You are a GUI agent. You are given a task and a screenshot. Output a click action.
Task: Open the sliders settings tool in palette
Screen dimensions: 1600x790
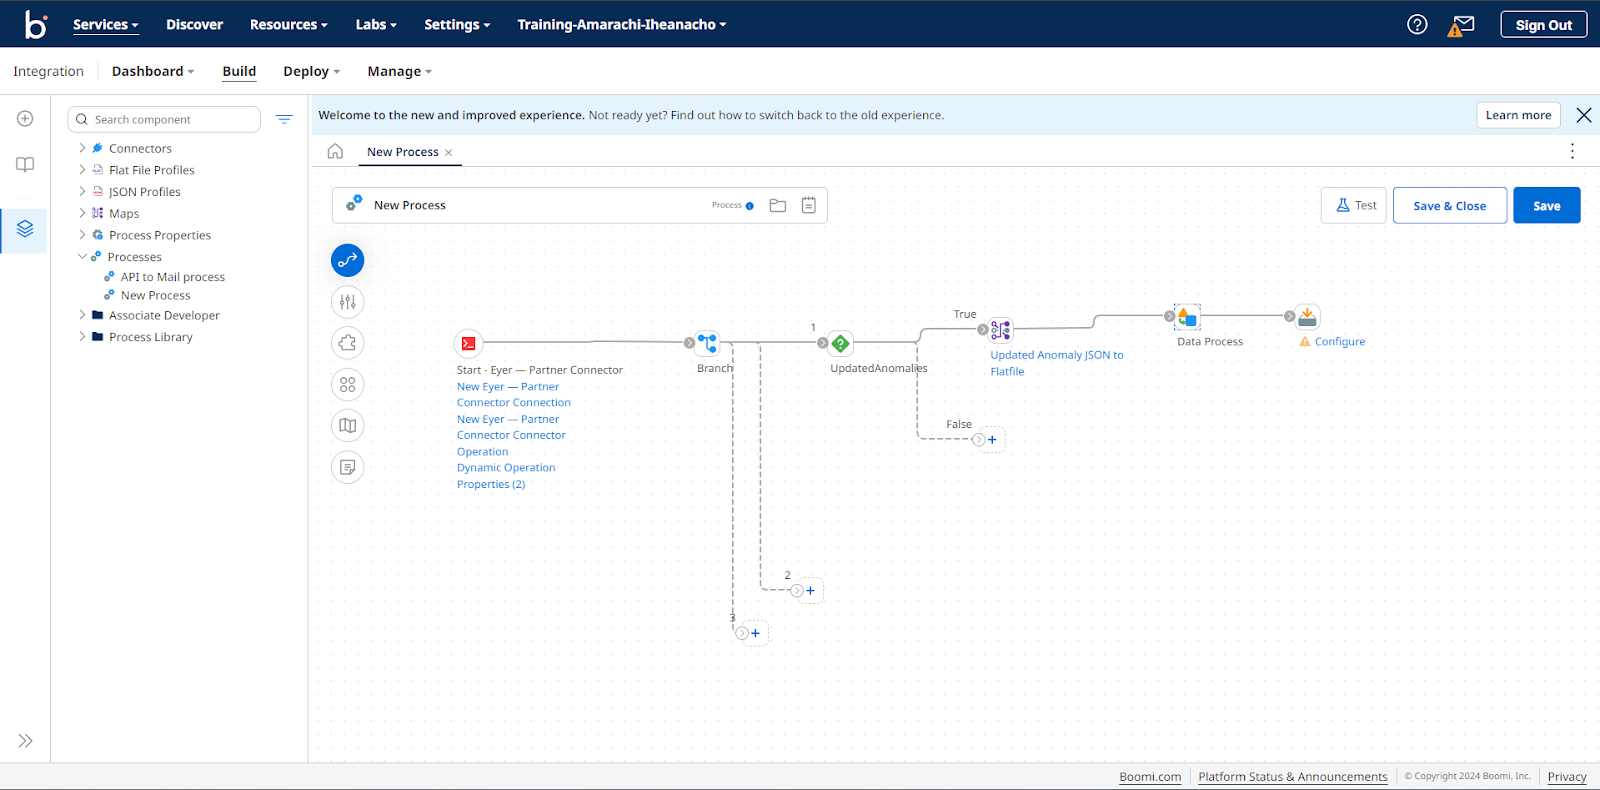click(347, 302)
